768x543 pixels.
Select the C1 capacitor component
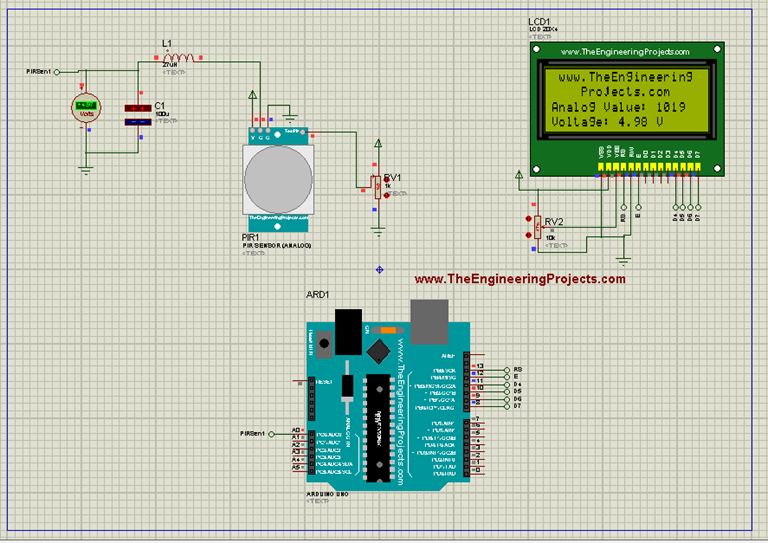point(136,114)
